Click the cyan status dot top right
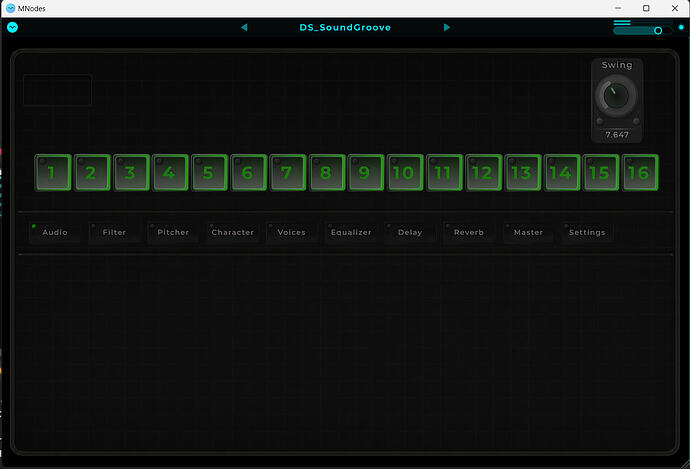Screen dimensions: 690x469 click(x=681, y=27)
